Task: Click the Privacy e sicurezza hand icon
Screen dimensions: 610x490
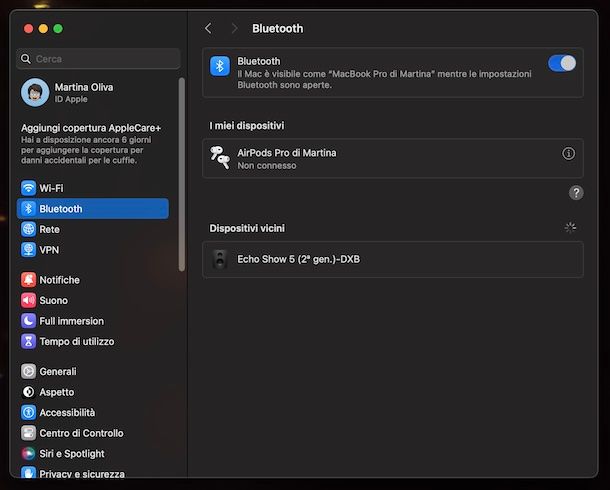Action: (x=28, y=472)
